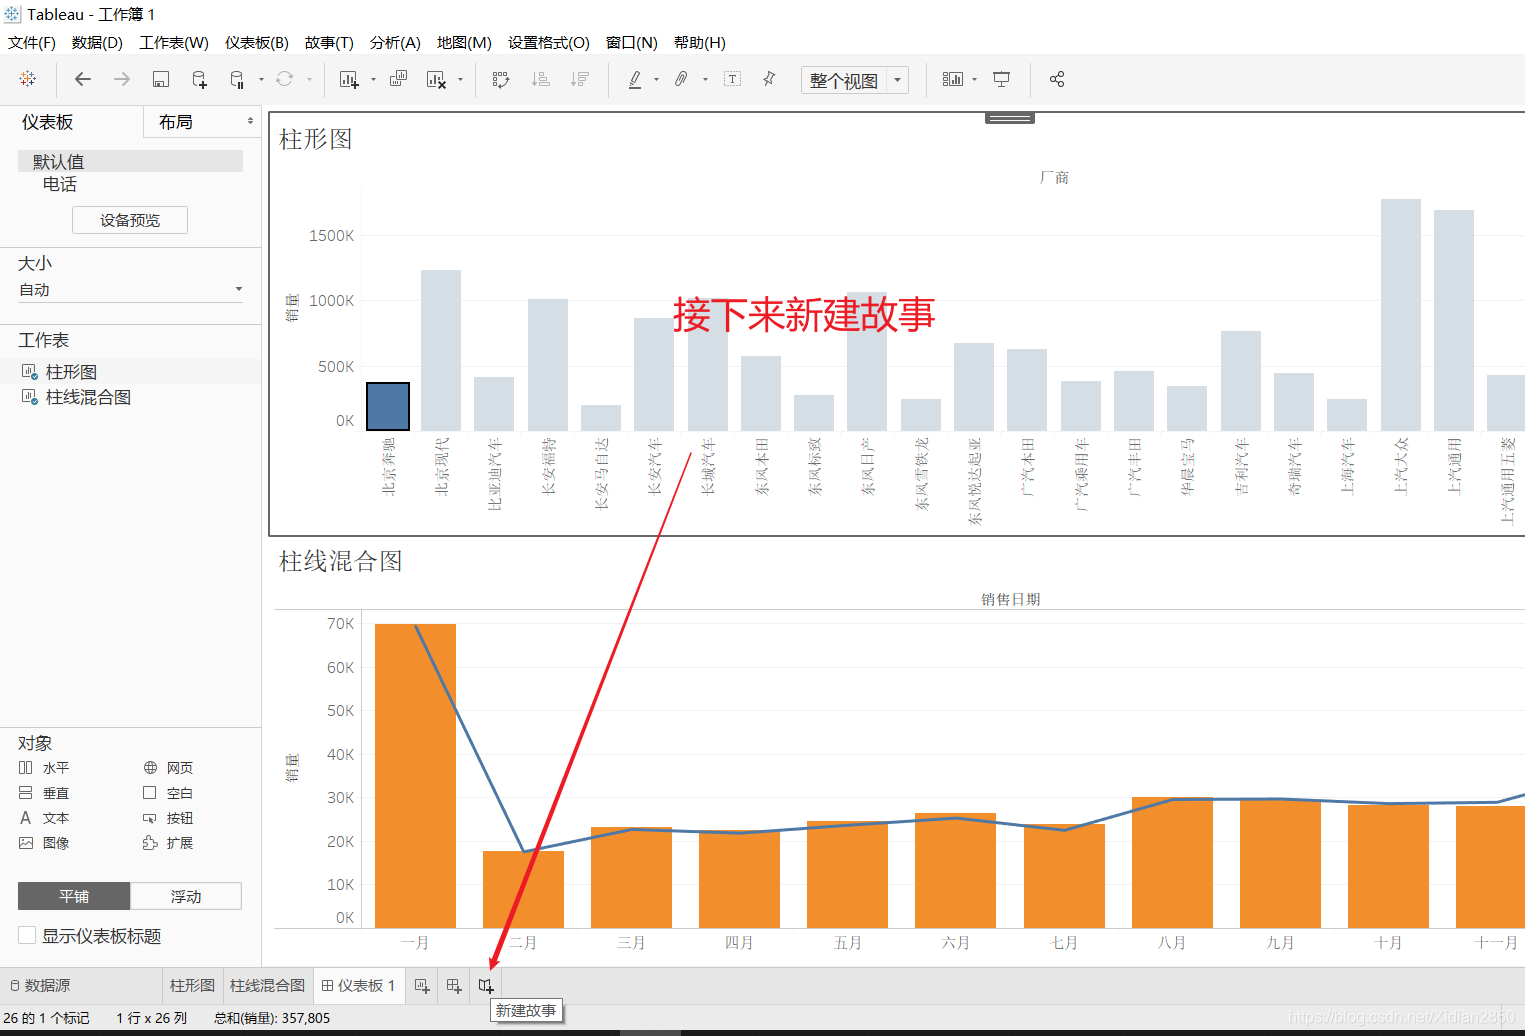Image resolution: width=1525 pixels, height=1036 pixels.
Task: Click the Tableau start page logo icon
Action: point(28,79)
